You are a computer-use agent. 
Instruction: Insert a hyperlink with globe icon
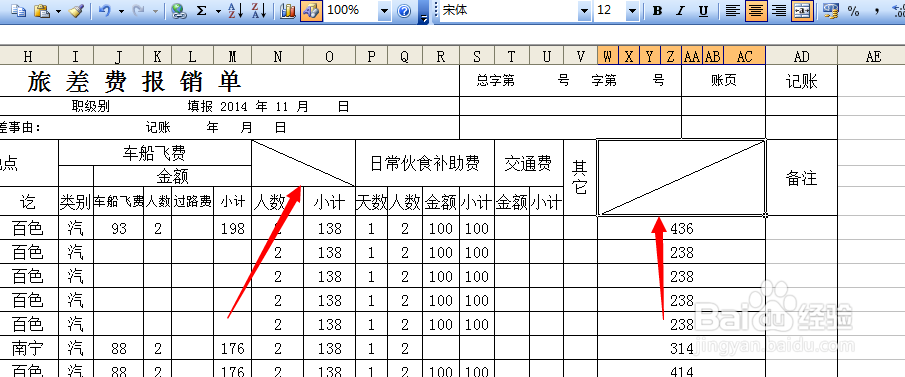(x=179, y=10)
